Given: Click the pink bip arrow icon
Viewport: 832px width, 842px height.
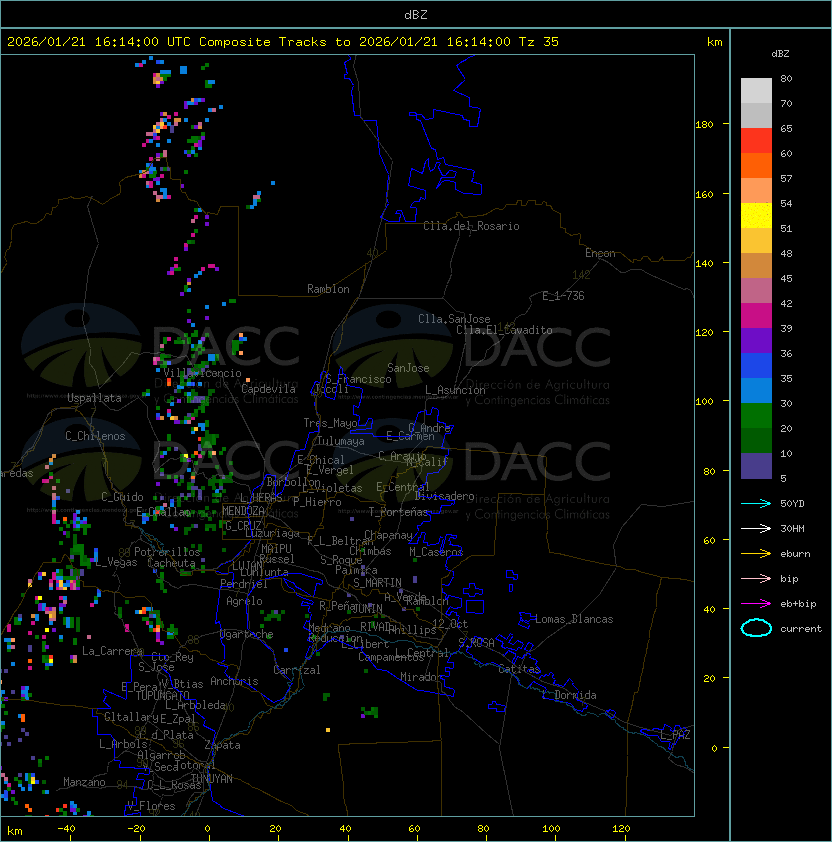Looking at the screenshot, I should pos(756,578).
